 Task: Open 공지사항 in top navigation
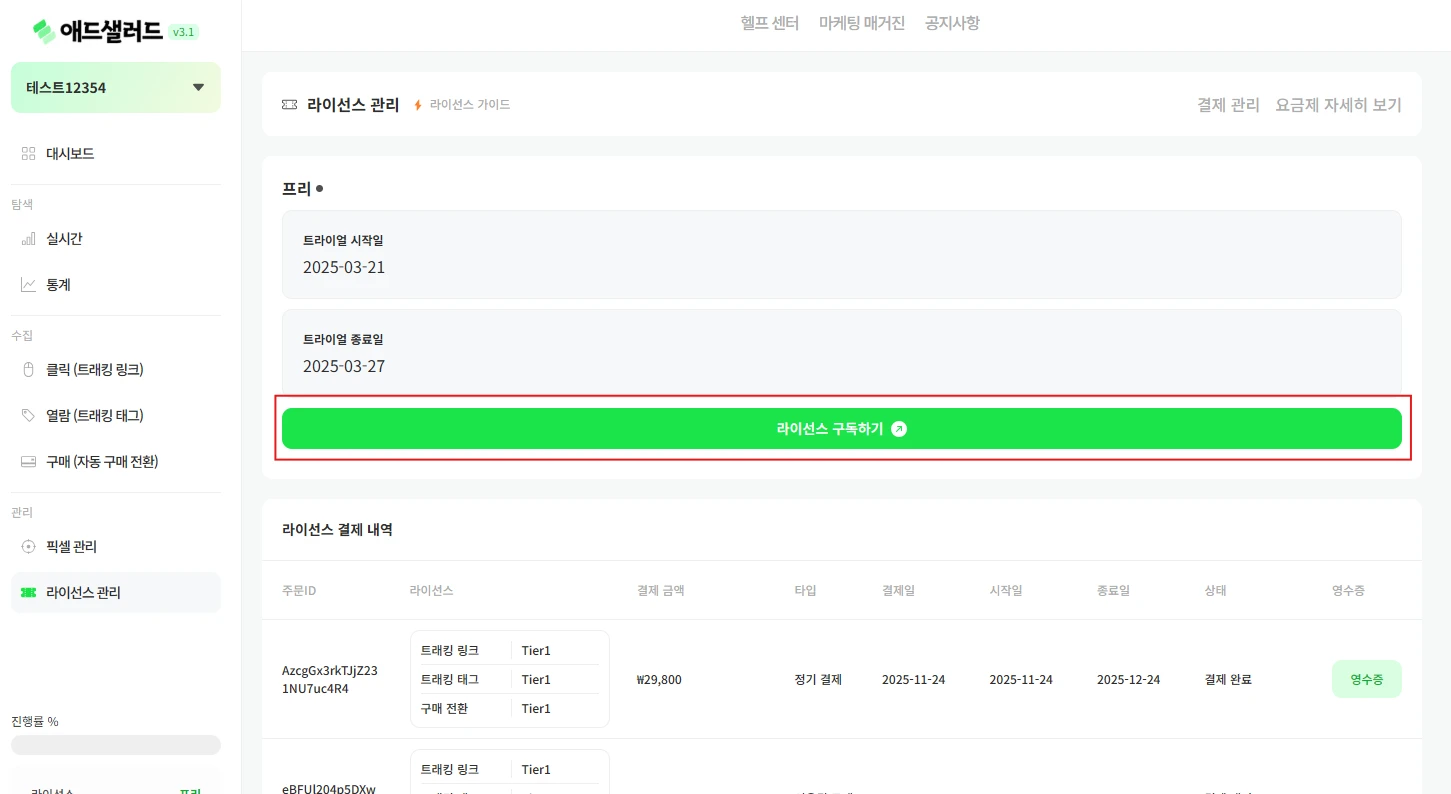[951, 23]
